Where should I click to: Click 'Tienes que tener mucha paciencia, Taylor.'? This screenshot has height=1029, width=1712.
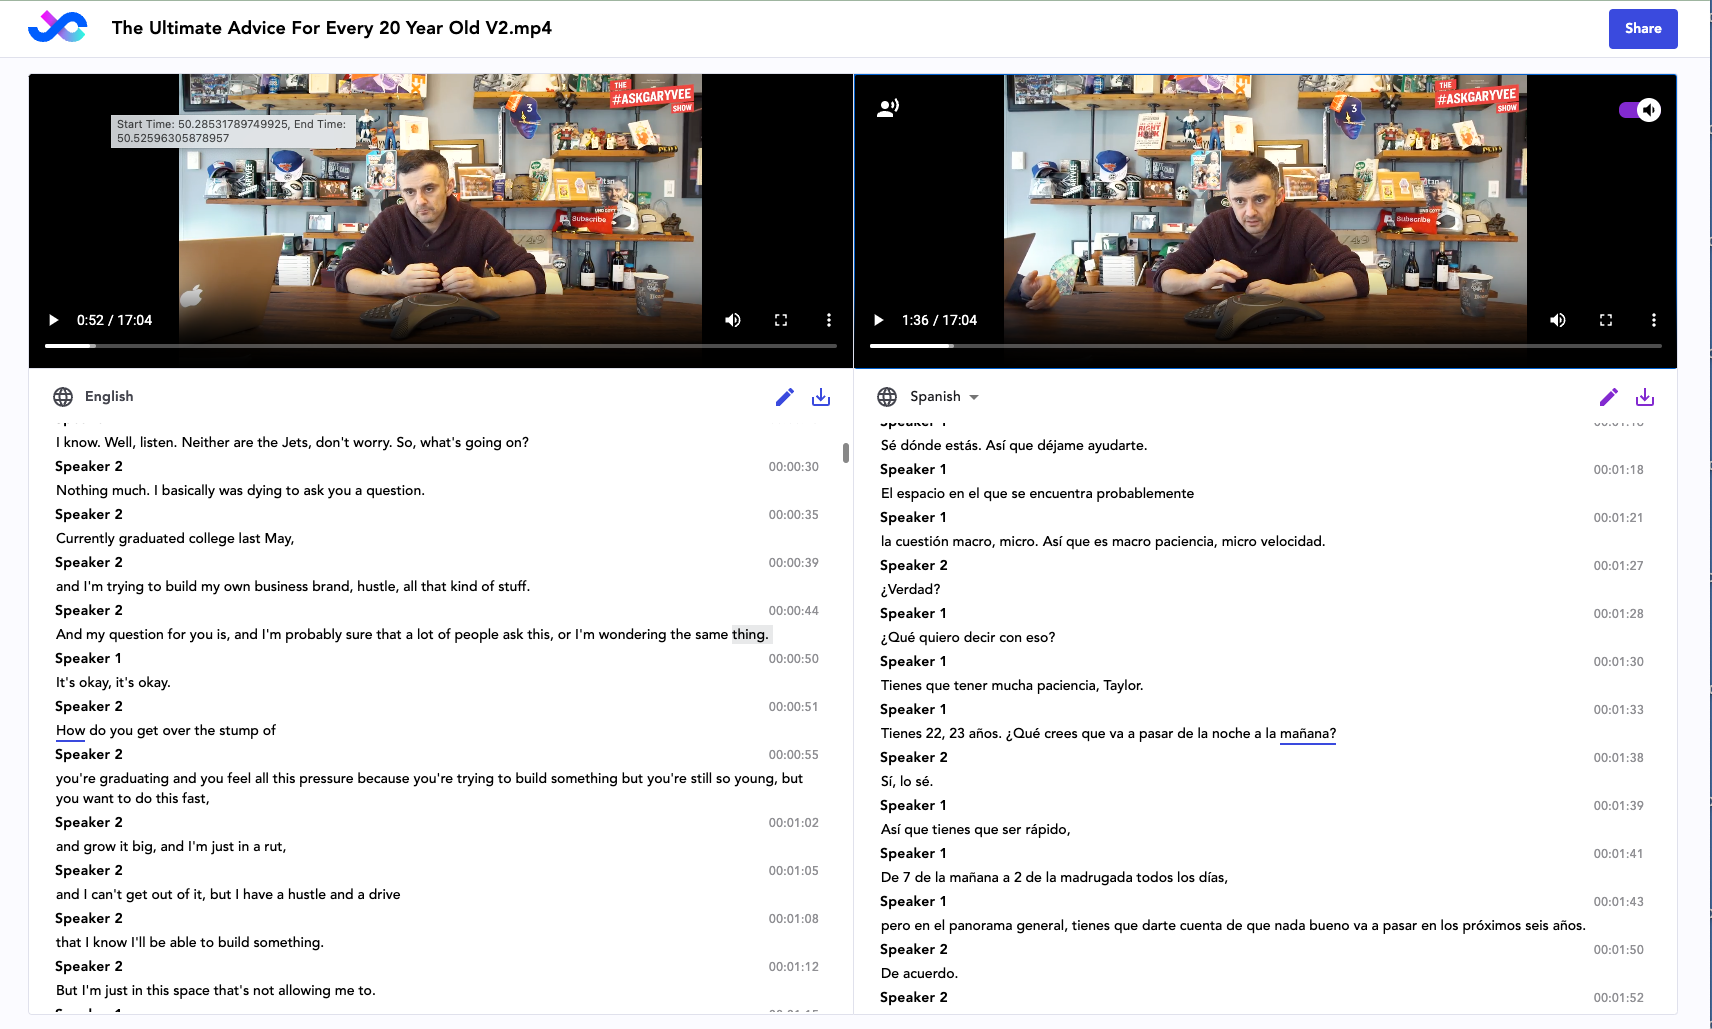(x=1012, y=685)
